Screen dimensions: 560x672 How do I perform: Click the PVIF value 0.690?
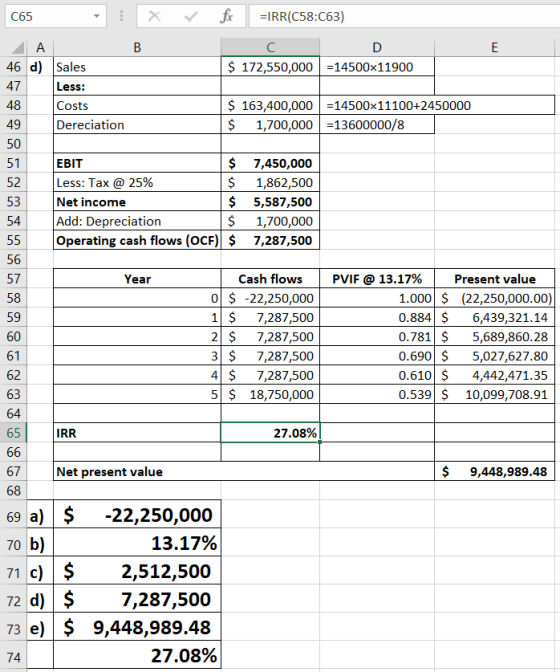tap(377, 356)
